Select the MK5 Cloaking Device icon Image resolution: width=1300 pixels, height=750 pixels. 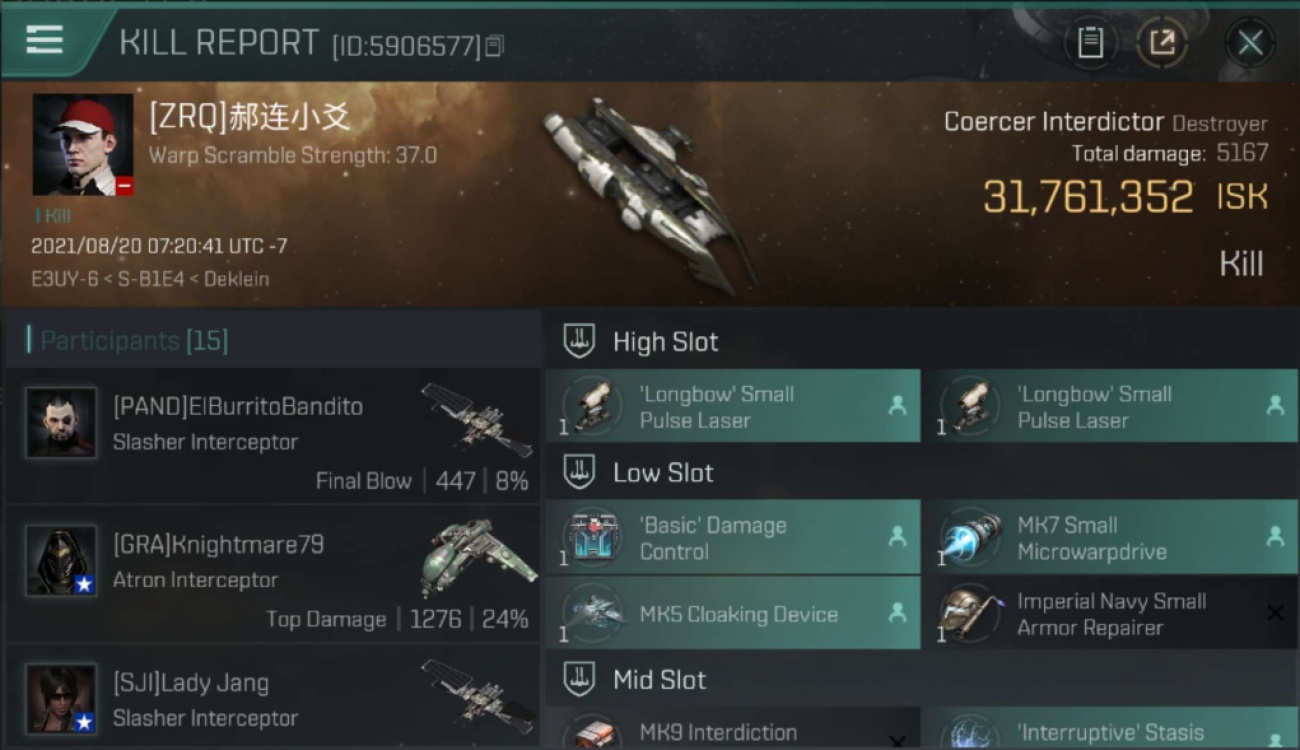pyautogui.click(x=593, y=613)
